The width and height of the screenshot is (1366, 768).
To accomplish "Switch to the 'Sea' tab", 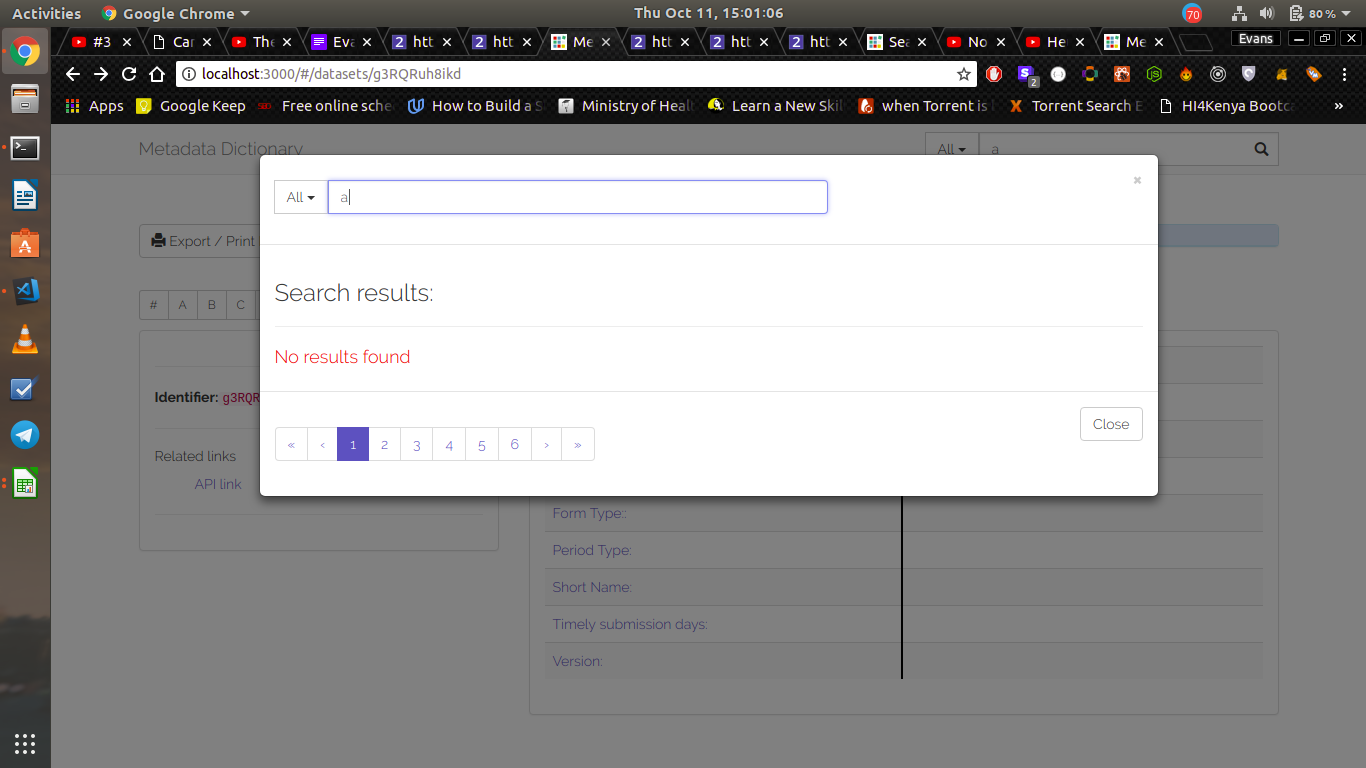I will 897,42.
